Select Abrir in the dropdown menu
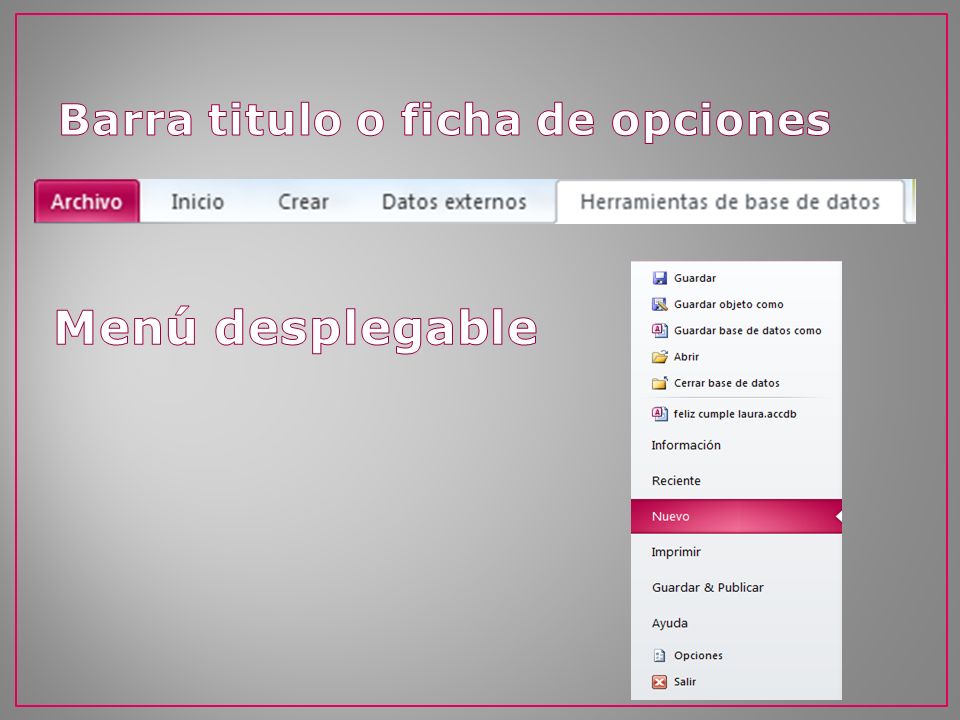 pyautogui.click(x=686, y=357)
